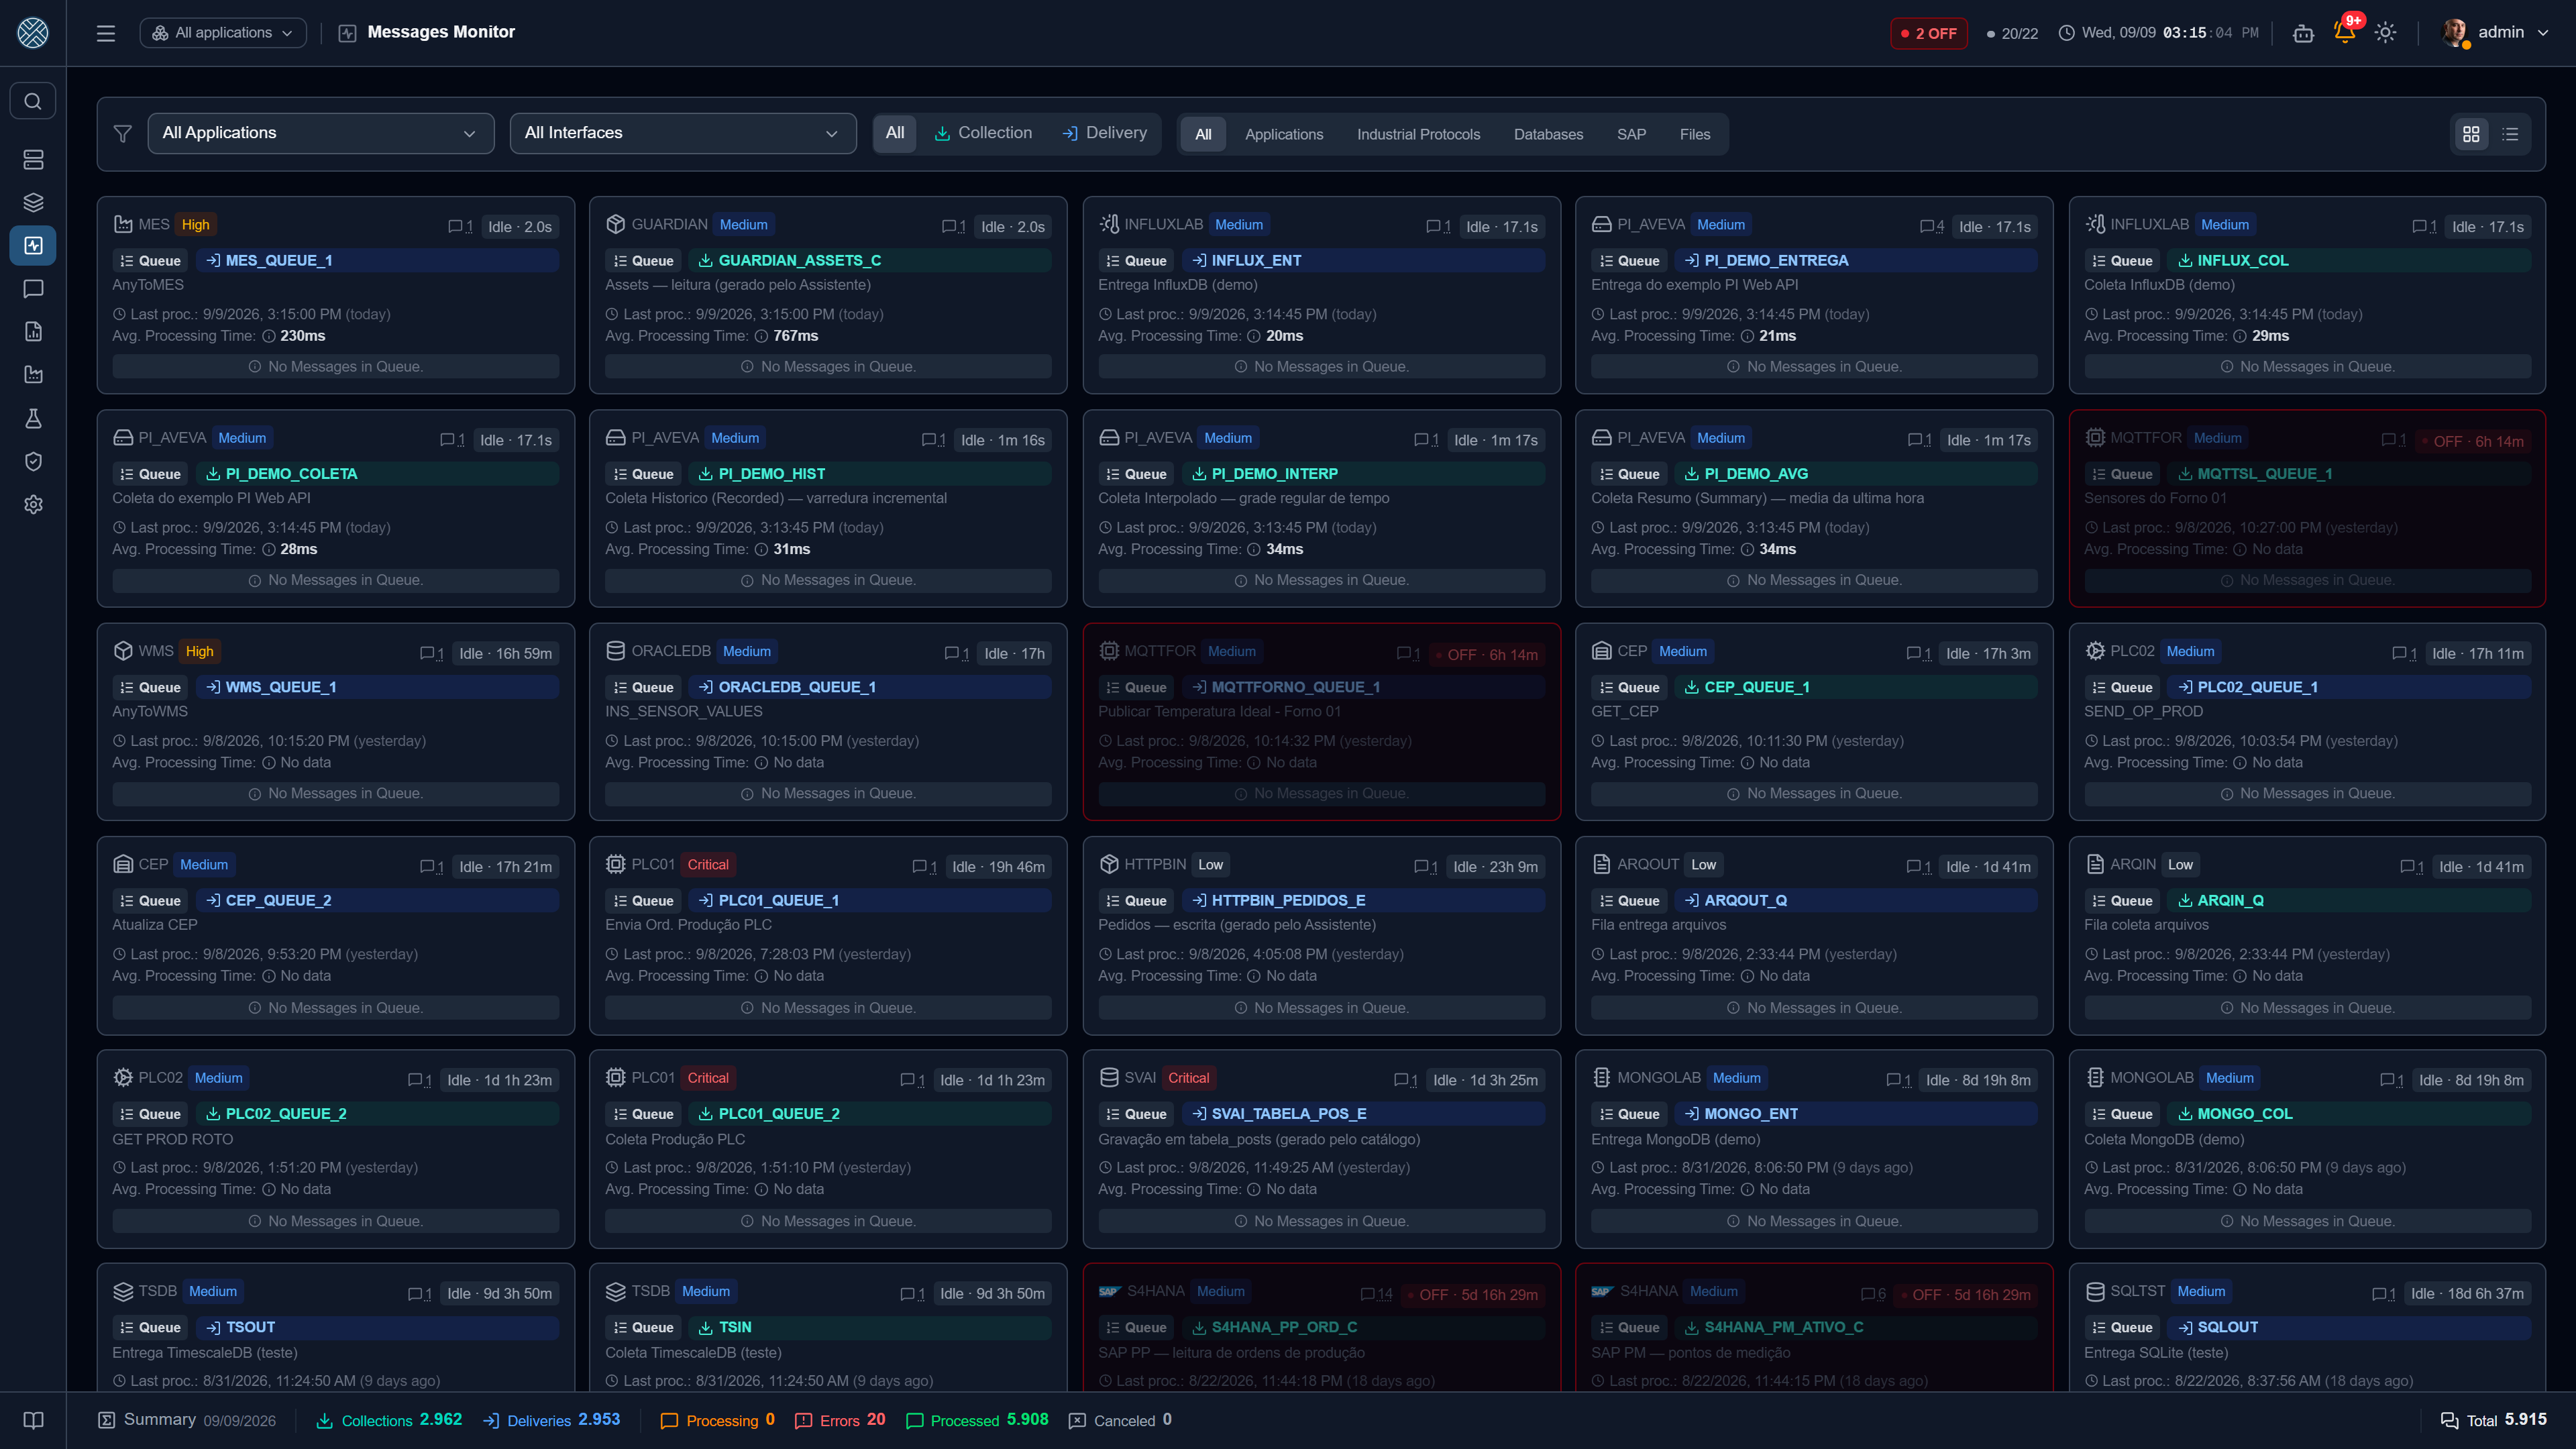
Task: Select the Databases tab
Action: click(x=1548, y=134)
